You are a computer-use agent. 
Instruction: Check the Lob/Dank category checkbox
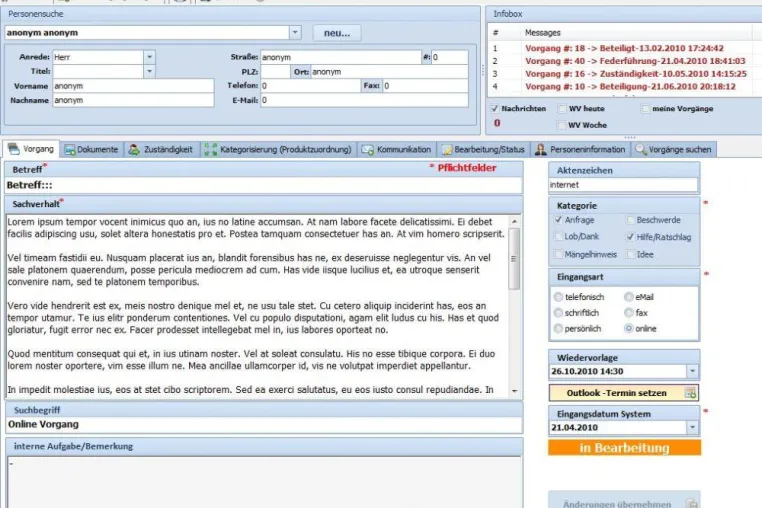pyautogui.click(x=558, y=236)
